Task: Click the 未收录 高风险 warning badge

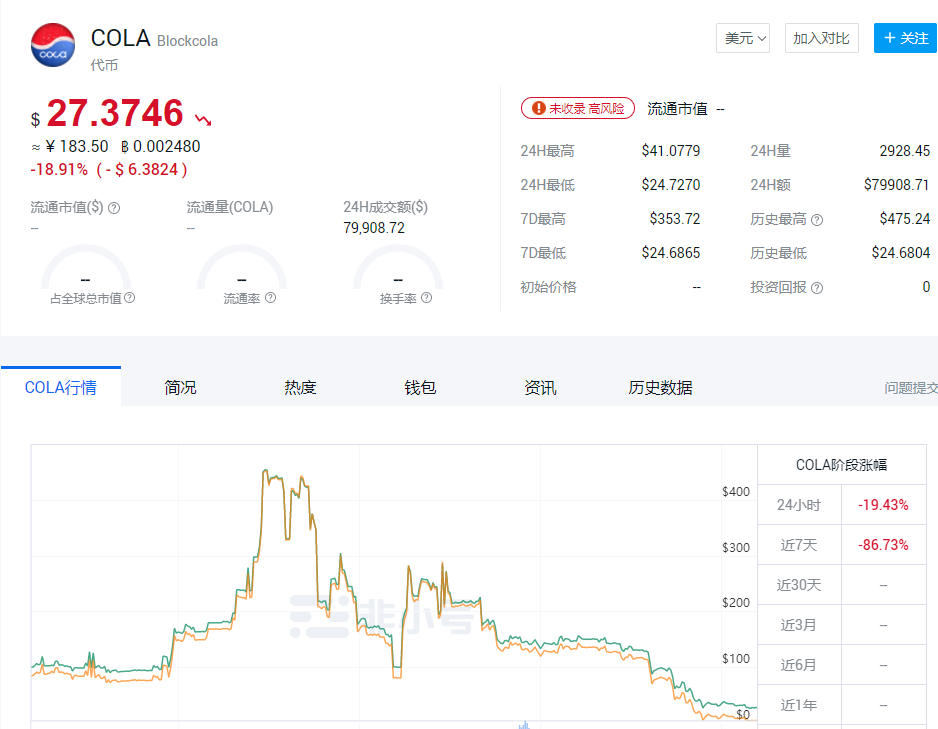Action: [x=578, y=108]
